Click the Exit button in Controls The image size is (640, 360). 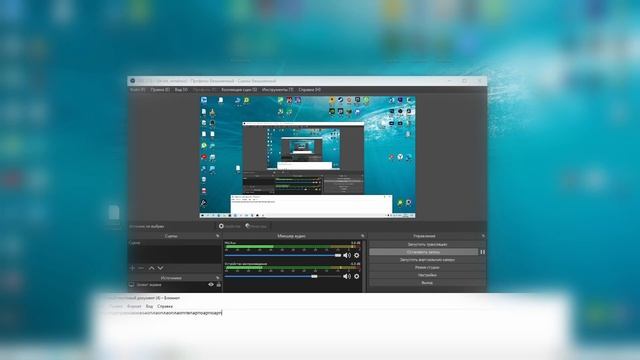[427, 283]
